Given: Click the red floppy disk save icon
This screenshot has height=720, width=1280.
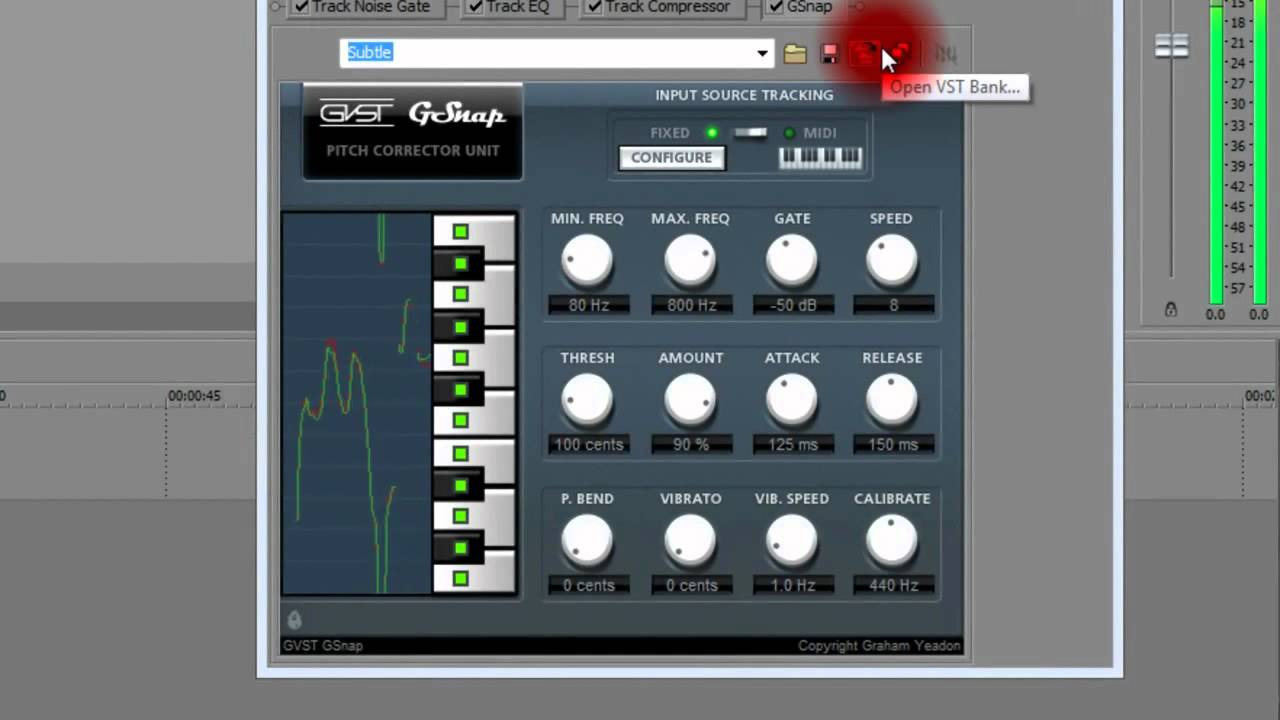Looking at the screenshot, I should pyautogui.click(x=829, y=53).
